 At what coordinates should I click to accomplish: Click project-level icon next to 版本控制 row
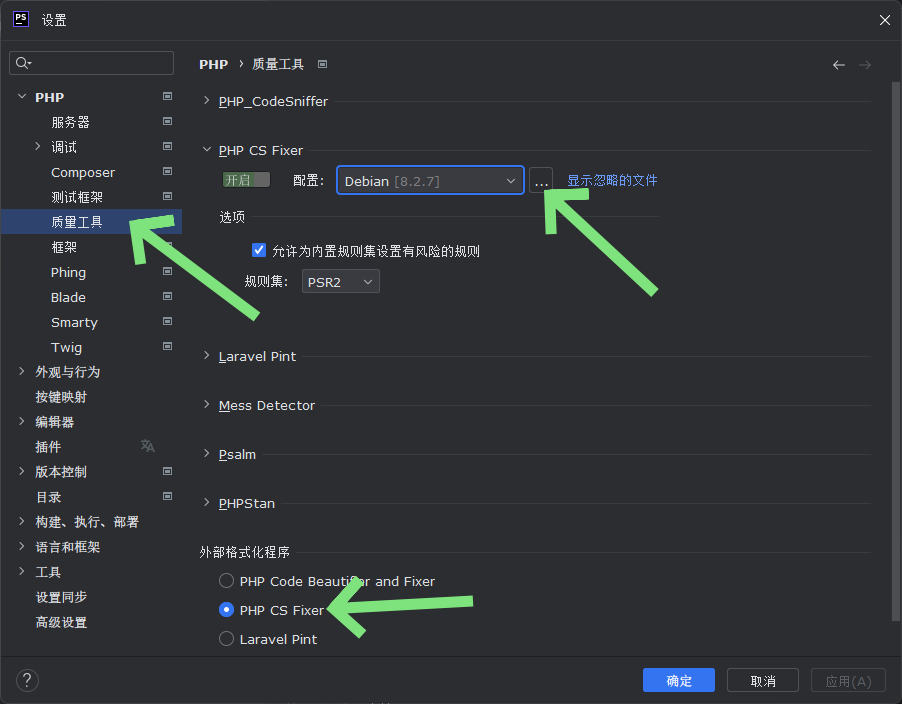tap(167, 471)
